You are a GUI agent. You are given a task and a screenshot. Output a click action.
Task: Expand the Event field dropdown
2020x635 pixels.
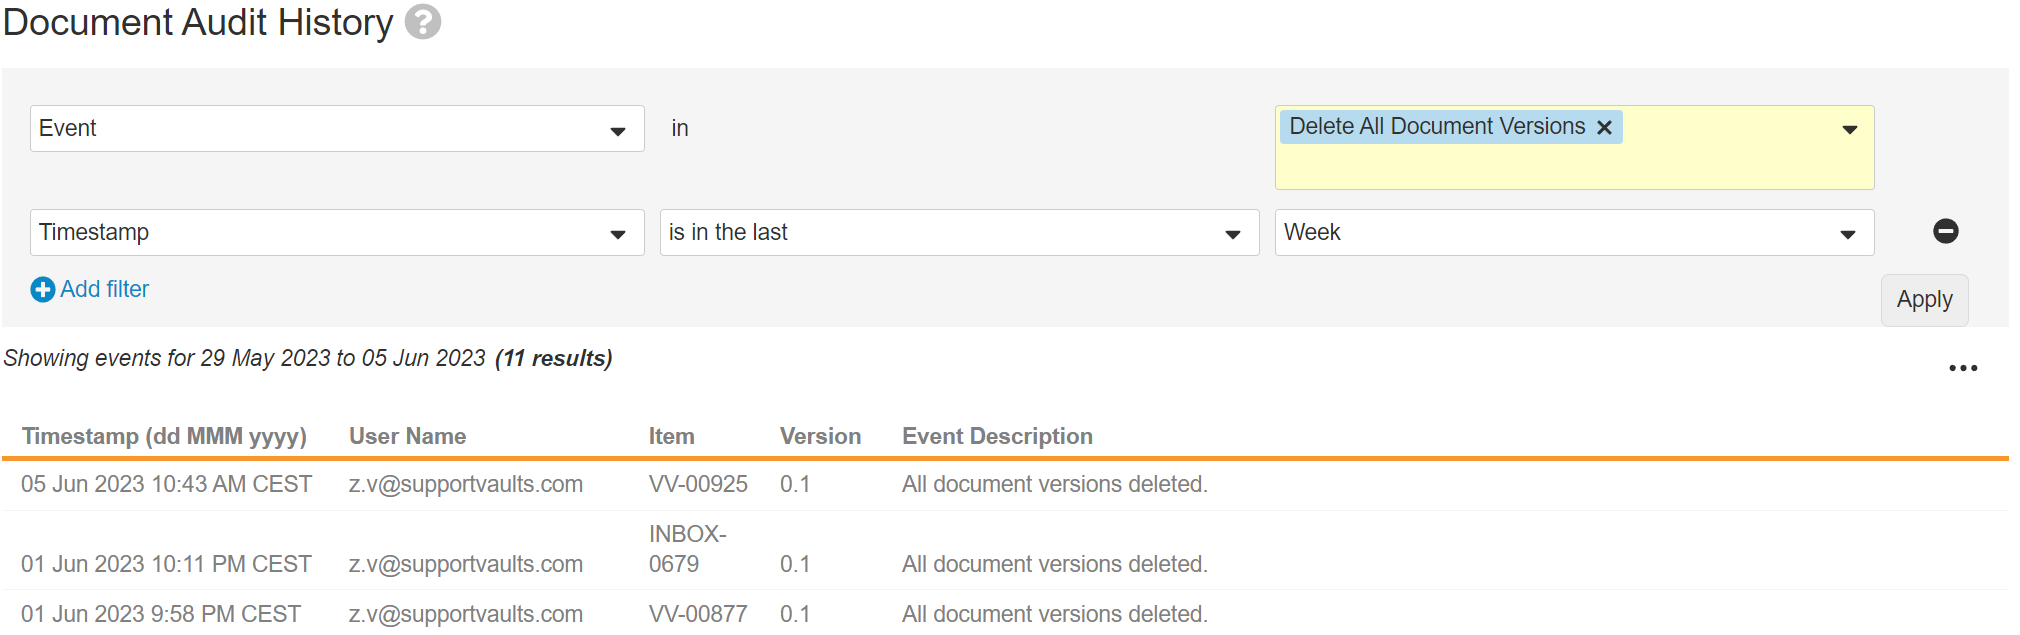pyautogui.click(x=618, y=130)
